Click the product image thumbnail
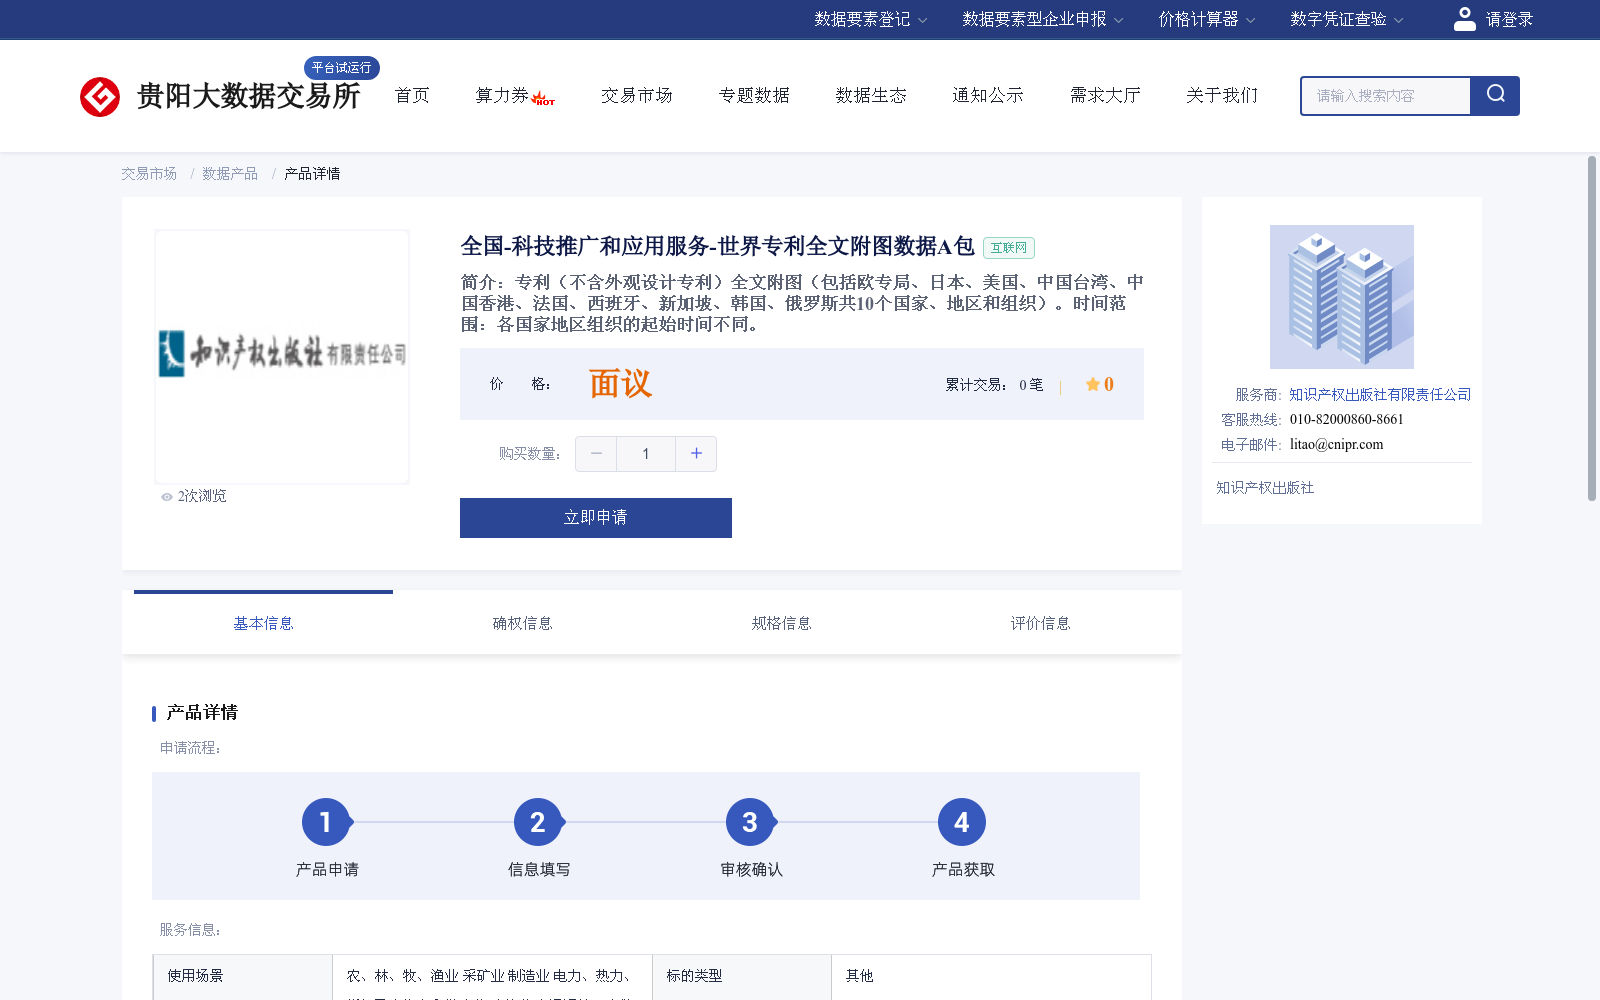This screenshot has height=1000, width=1600. coord(282,356)
